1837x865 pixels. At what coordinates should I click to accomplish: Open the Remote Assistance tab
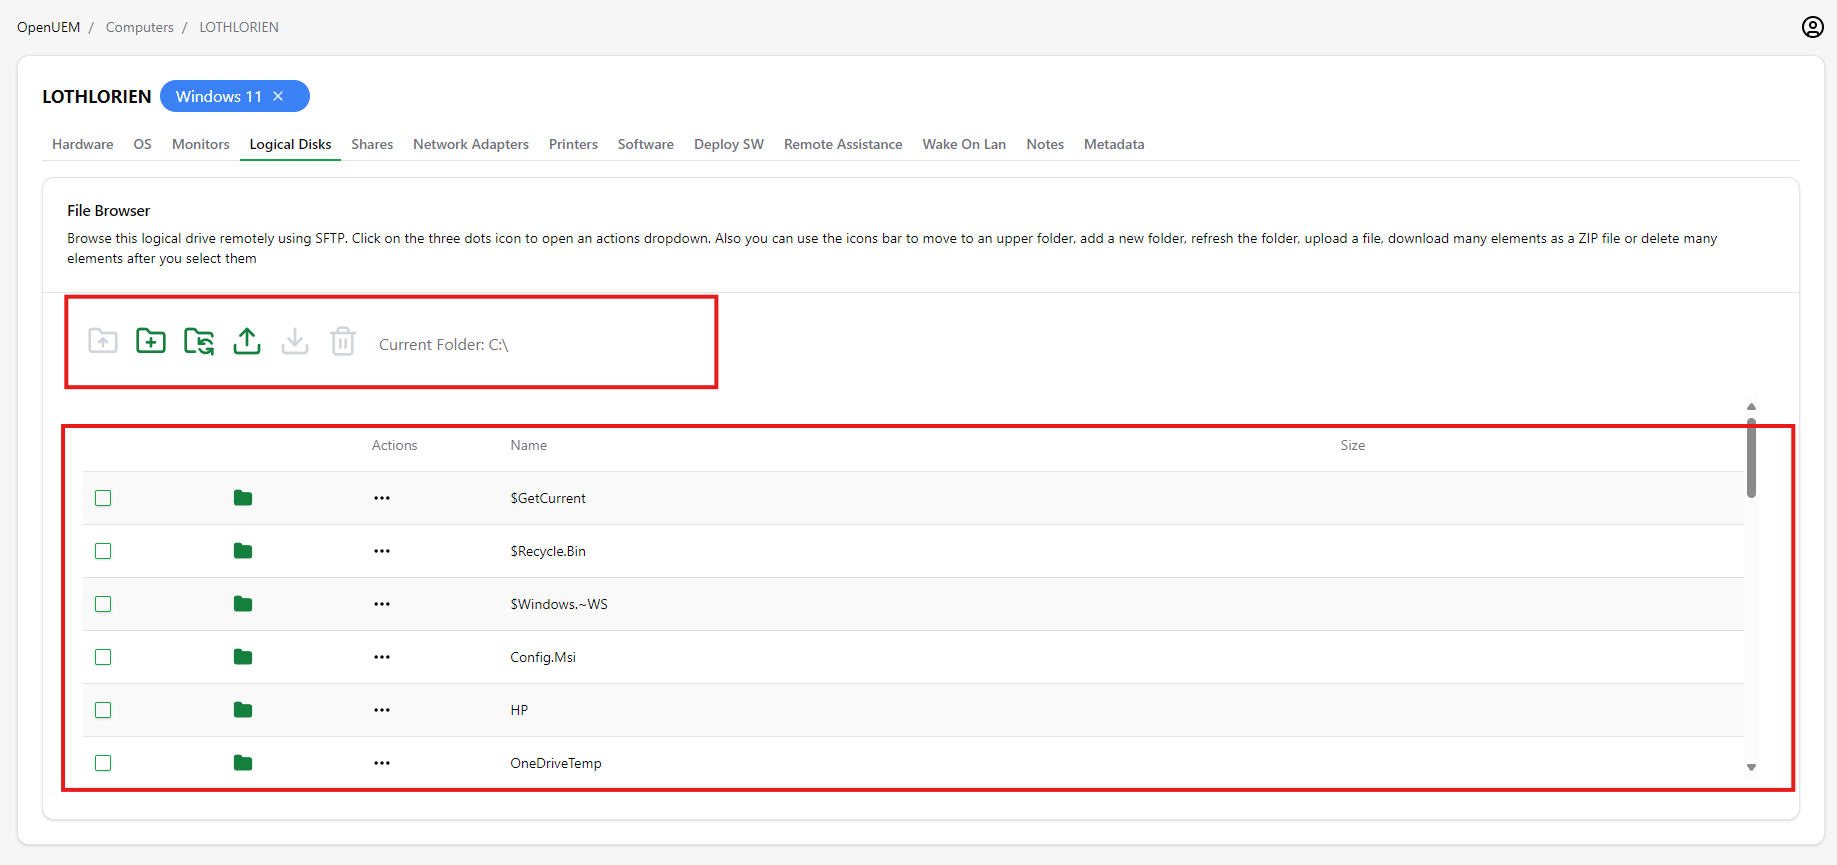843,144
